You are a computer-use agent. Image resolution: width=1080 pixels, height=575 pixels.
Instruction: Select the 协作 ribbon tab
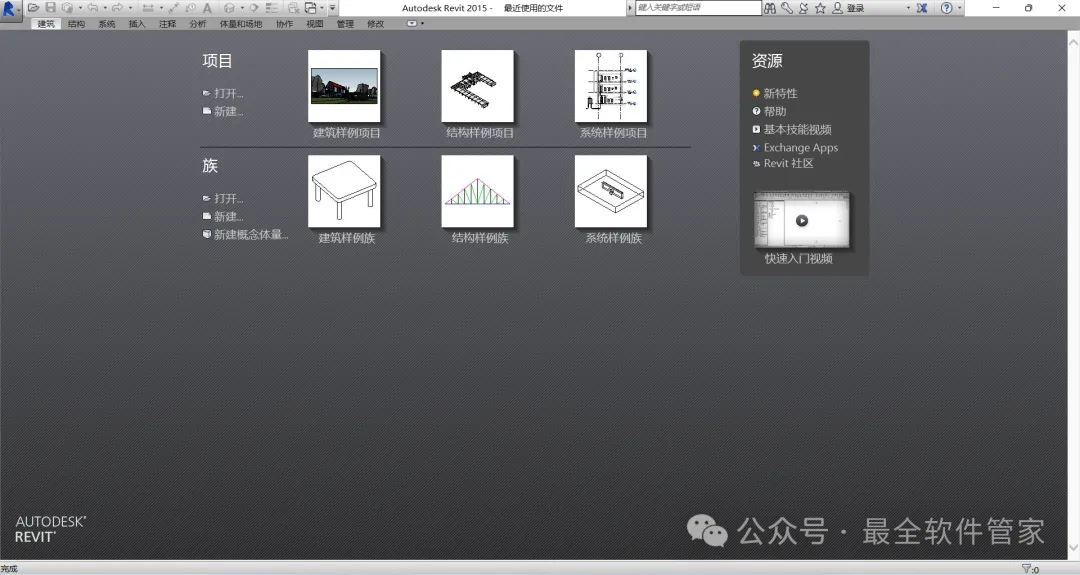pos(284,23)
